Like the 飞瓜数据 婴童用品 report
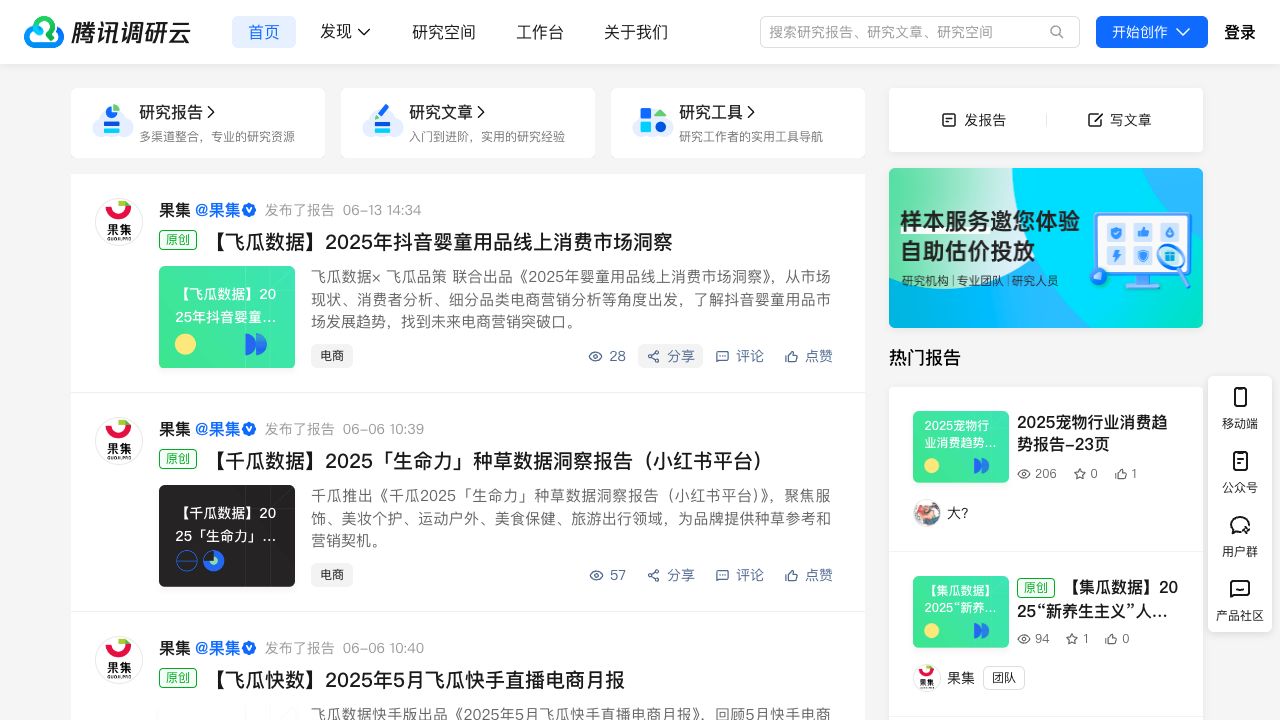Image resolution: width=1280 pixels, height=720 pixels. click(809, 356)
